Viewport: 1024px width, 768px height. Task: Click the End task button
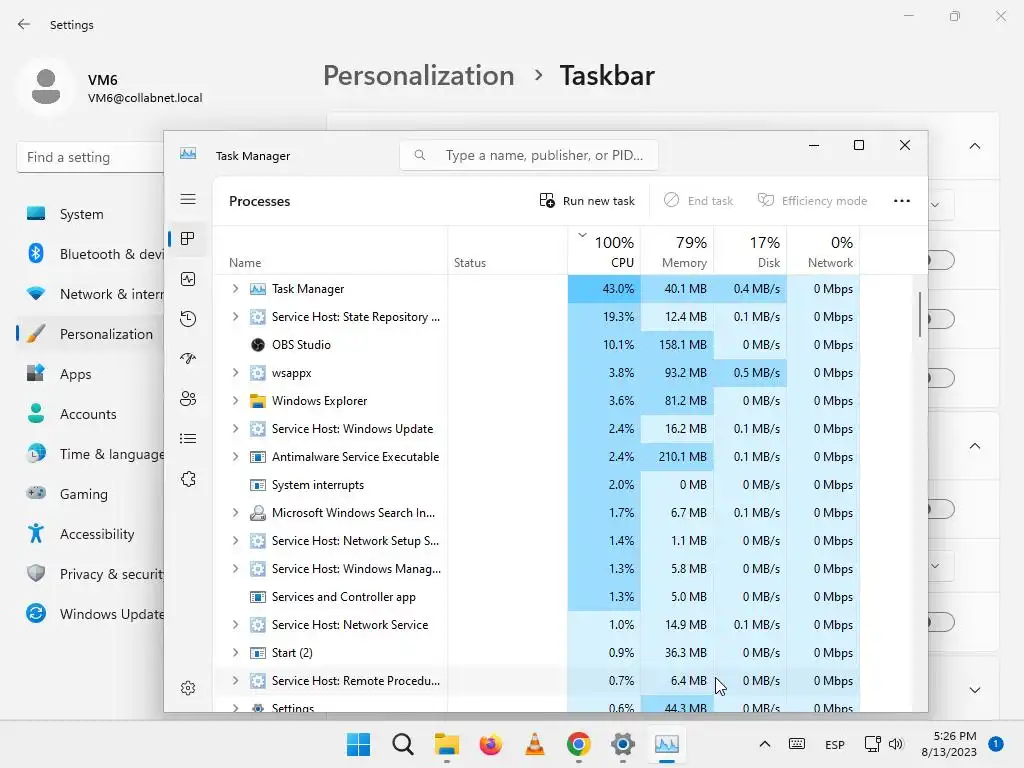(x=698, y=200)
